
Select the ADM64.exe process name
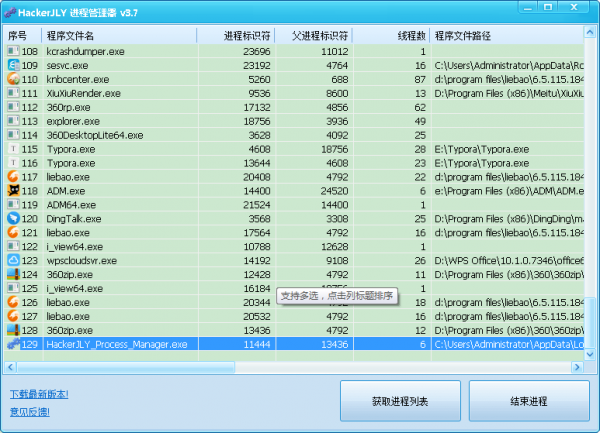[71, 205]
